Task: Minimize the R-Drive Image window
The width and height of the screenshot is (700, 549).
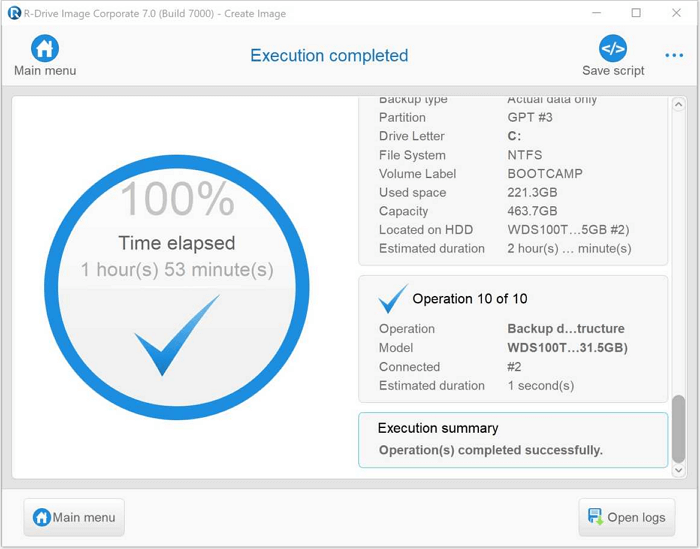Action: 596,14
